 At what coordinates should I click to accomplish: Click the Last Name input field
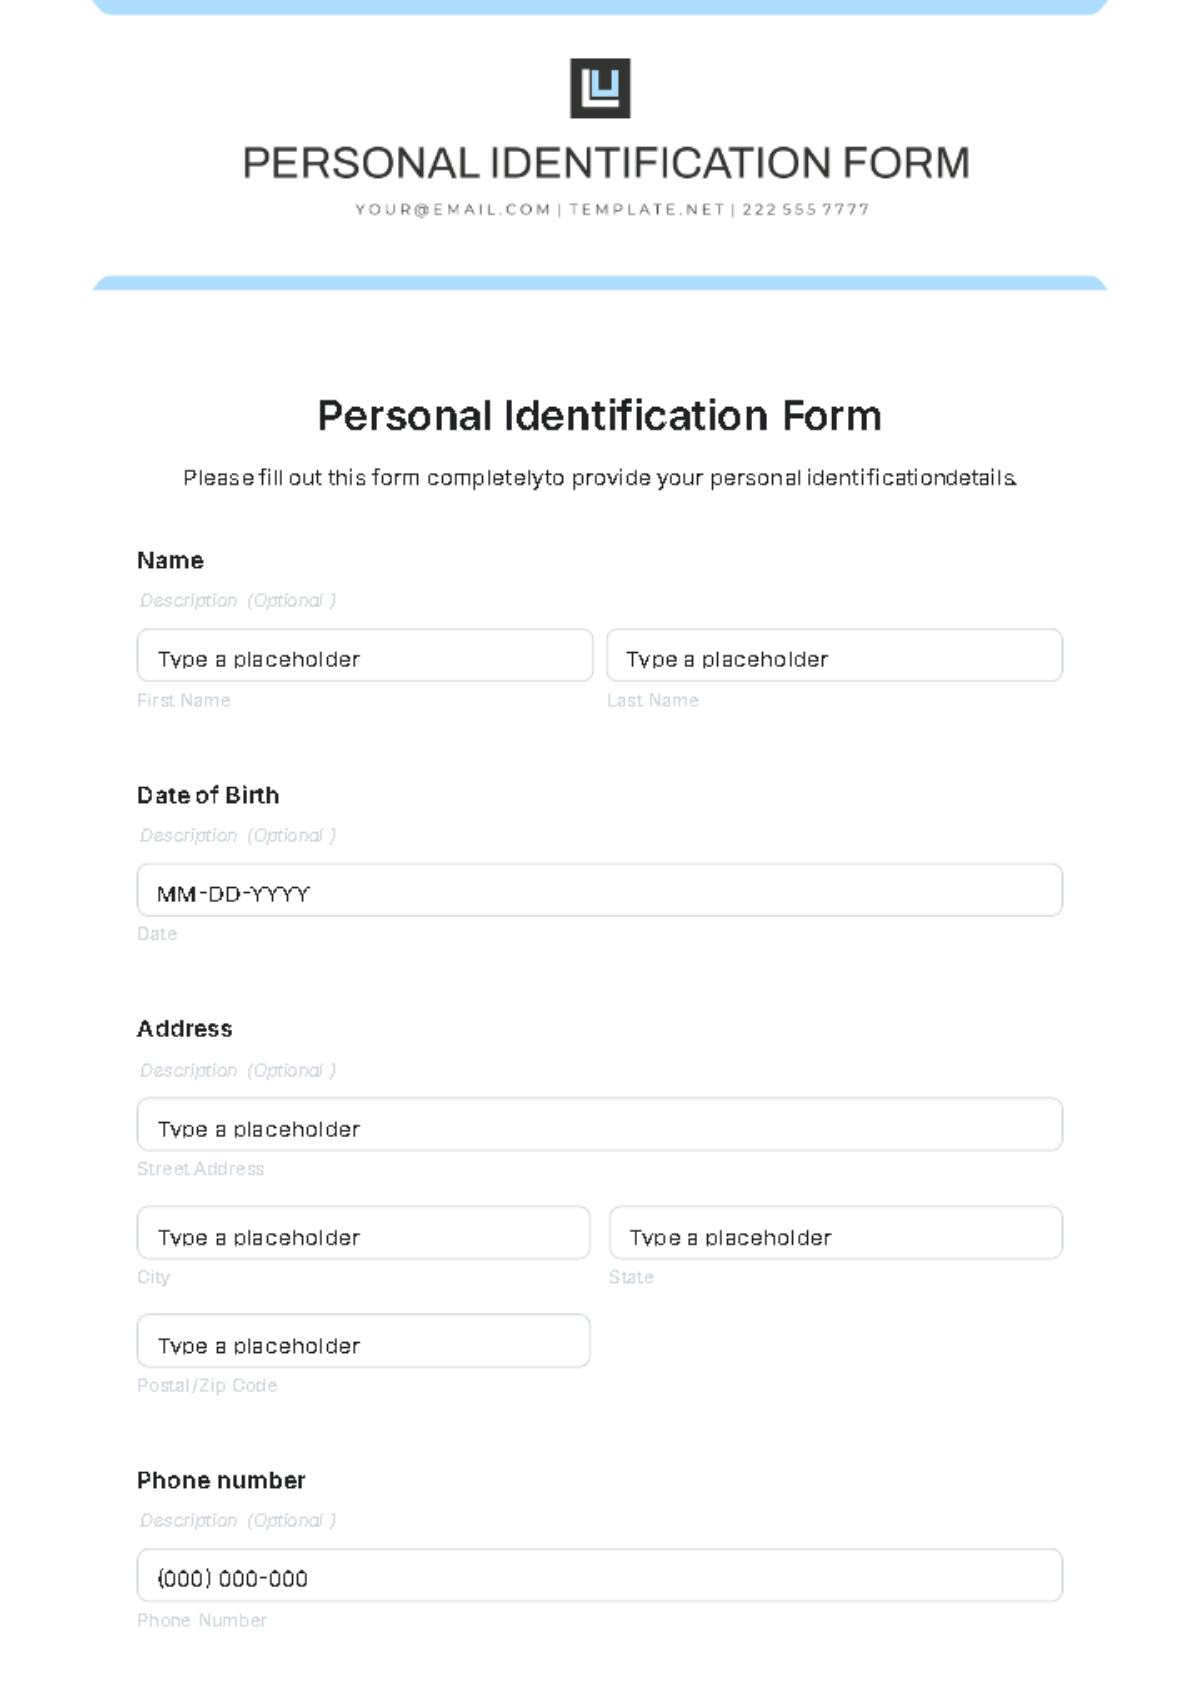point(835,656)
